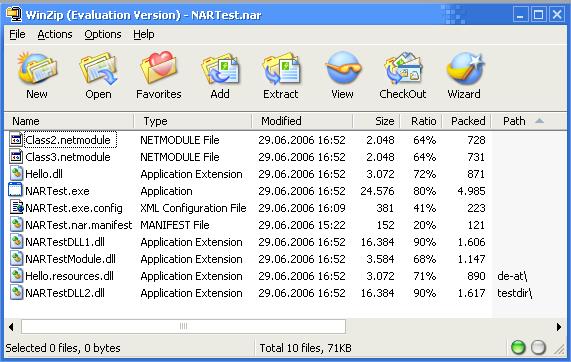Maximize the WinZip window
This screenshot has height=362, width=571.
(539, 15)
